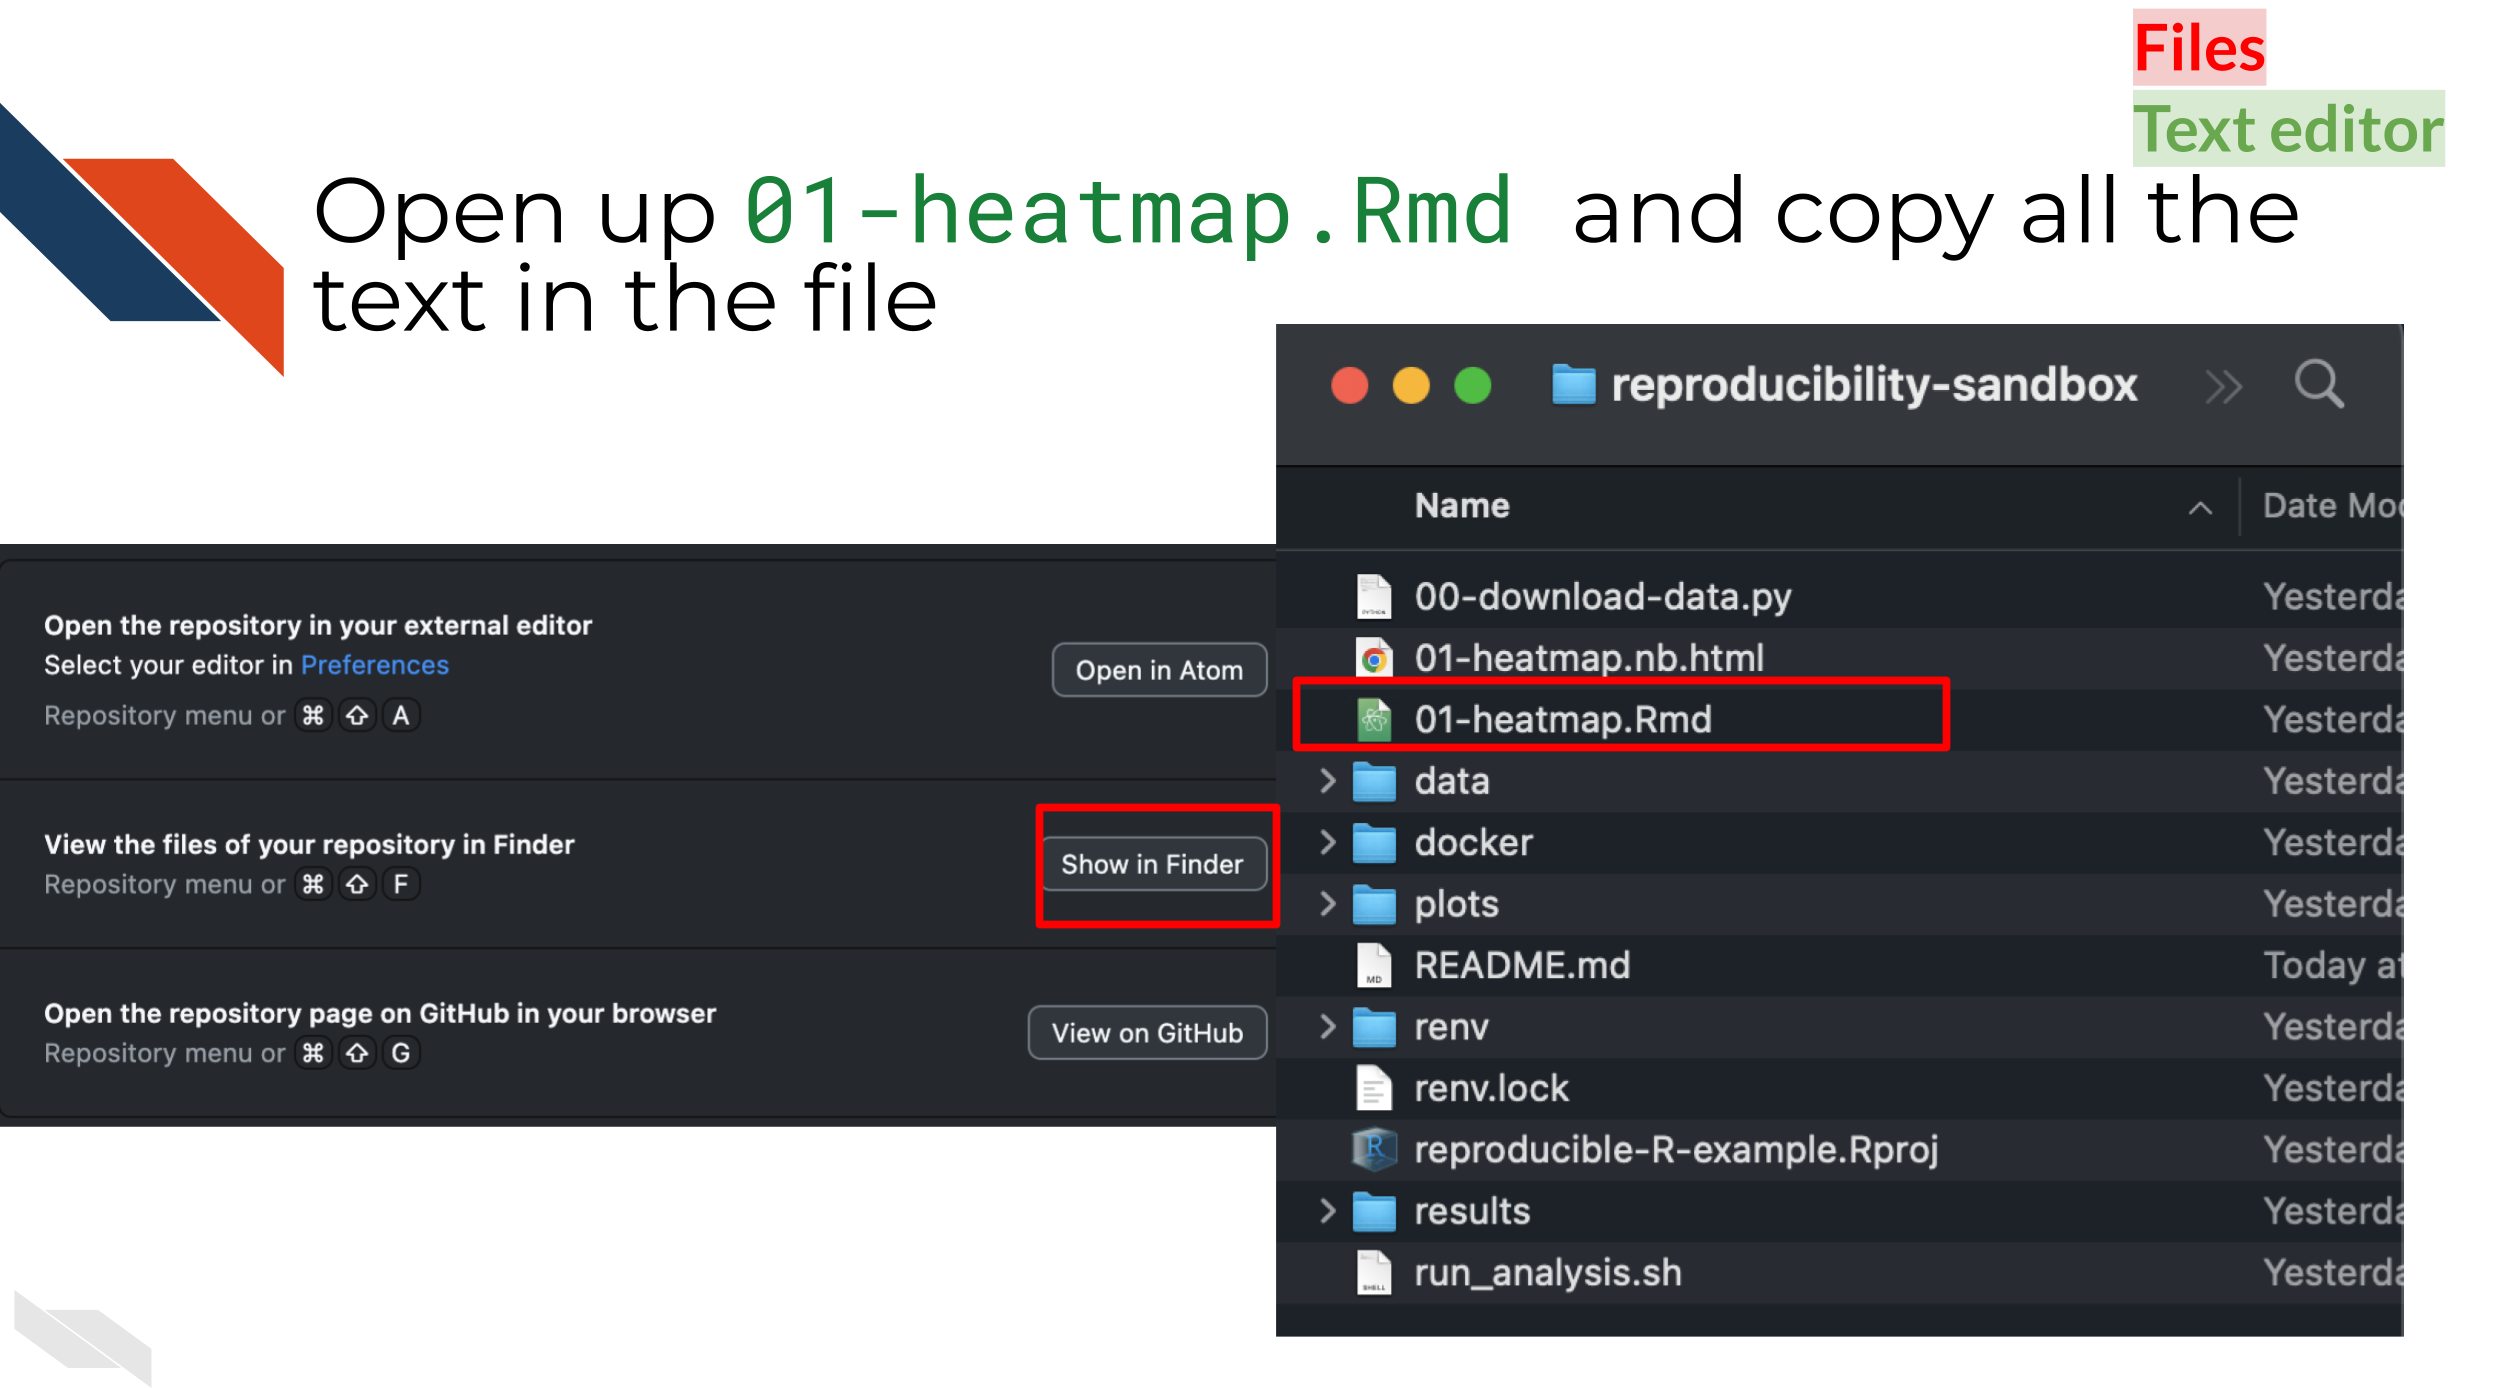Viewport: 2500px width, 1388px height.
Task: Click the plots folder name
Action: (1456, 905)
